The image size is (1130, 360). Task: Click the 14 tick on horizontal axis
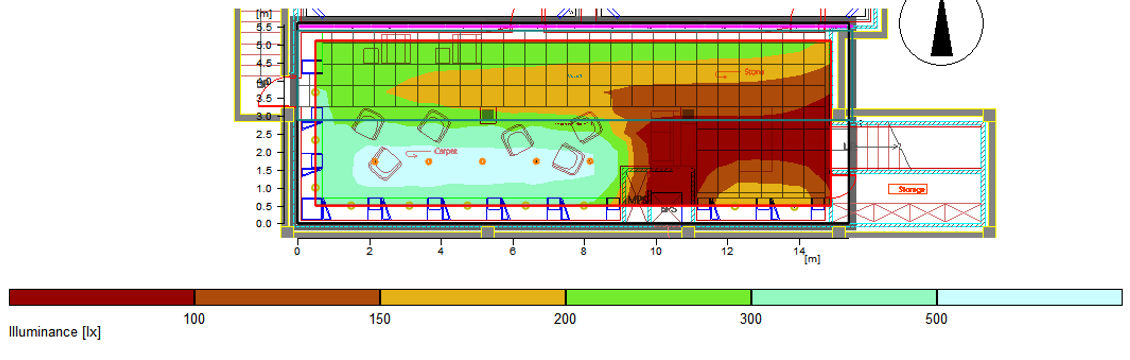pyautogui.click(x=798, y=251)
